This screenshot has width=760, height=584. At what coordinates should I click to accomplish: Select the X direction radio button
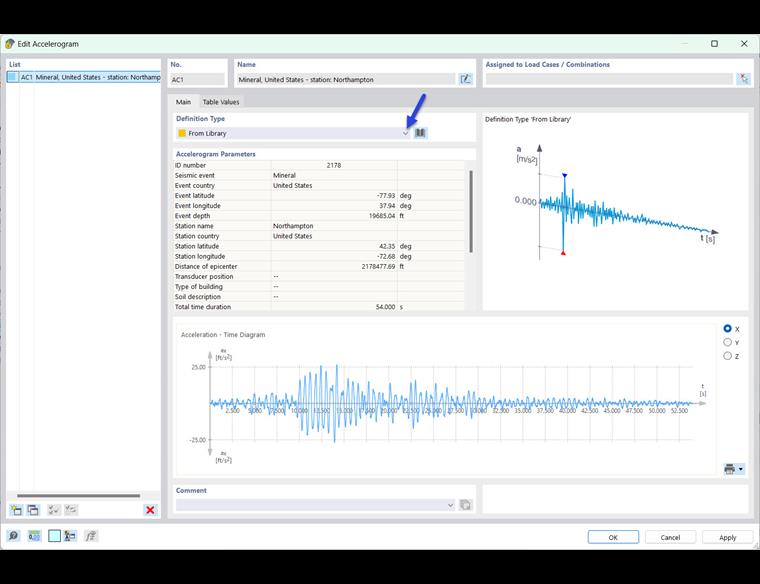tap(728, 329)
